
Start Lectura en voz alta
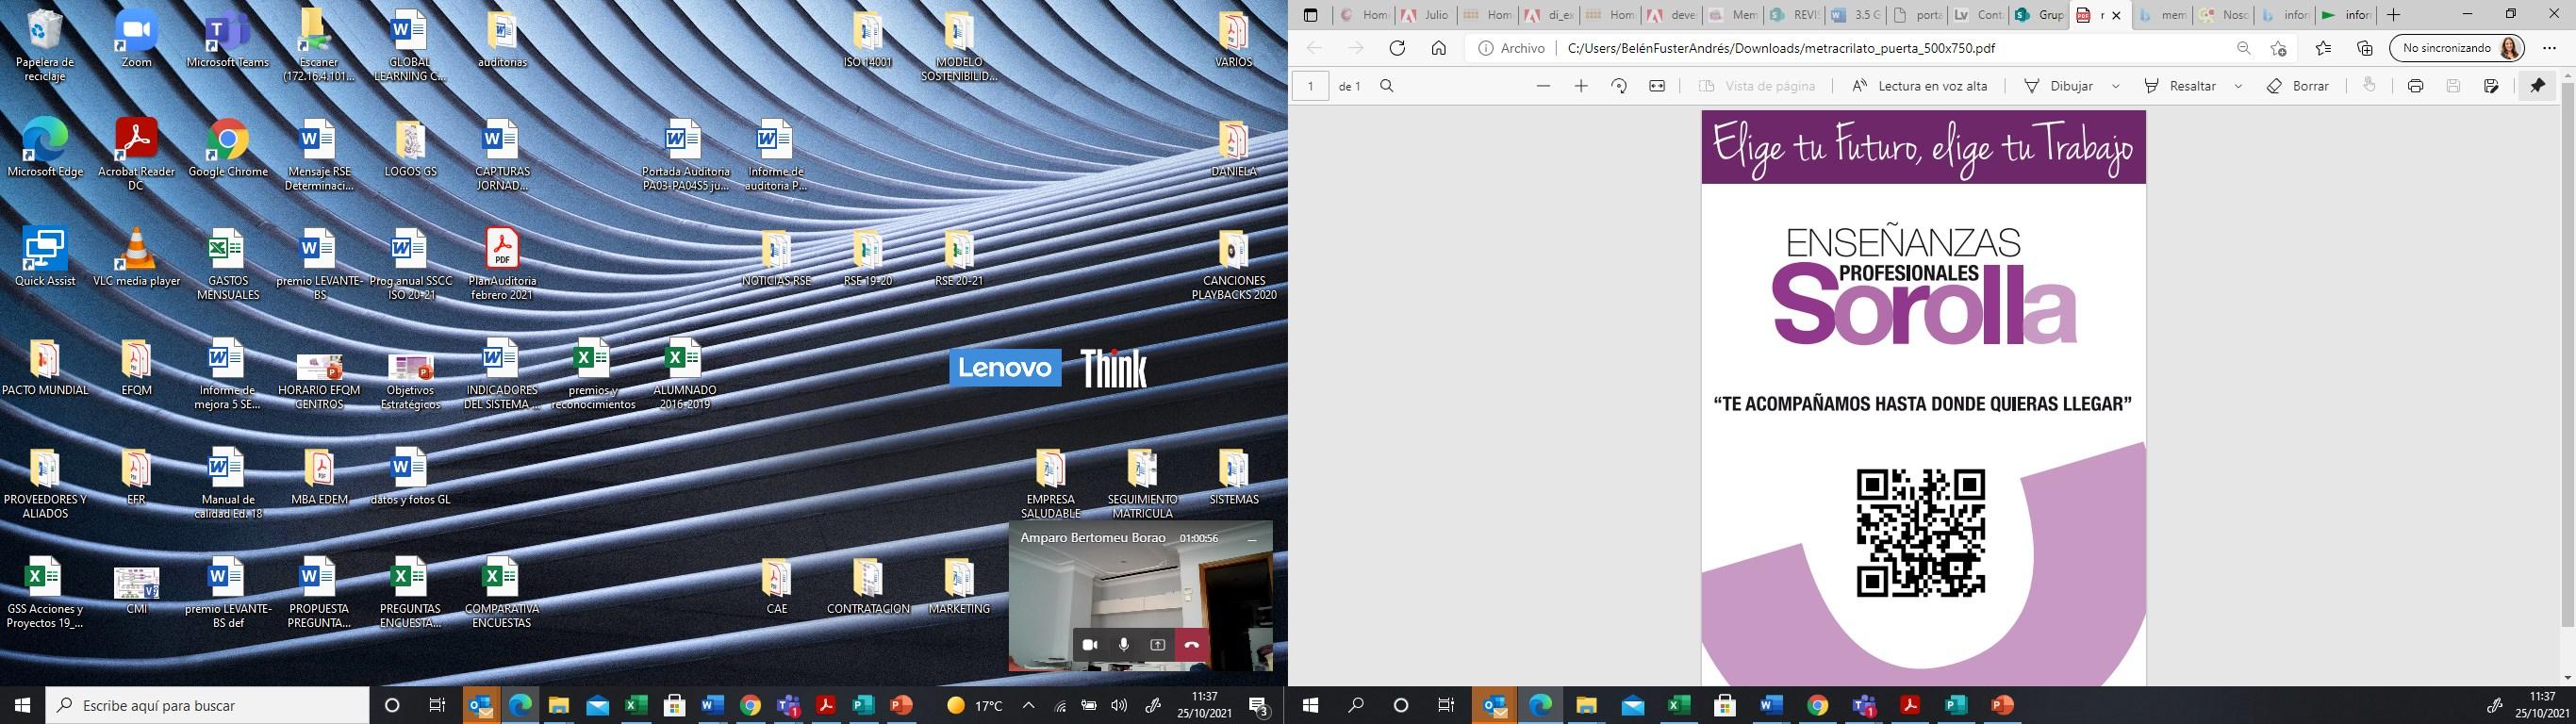pyautogui.click(x=1919, y=86)
